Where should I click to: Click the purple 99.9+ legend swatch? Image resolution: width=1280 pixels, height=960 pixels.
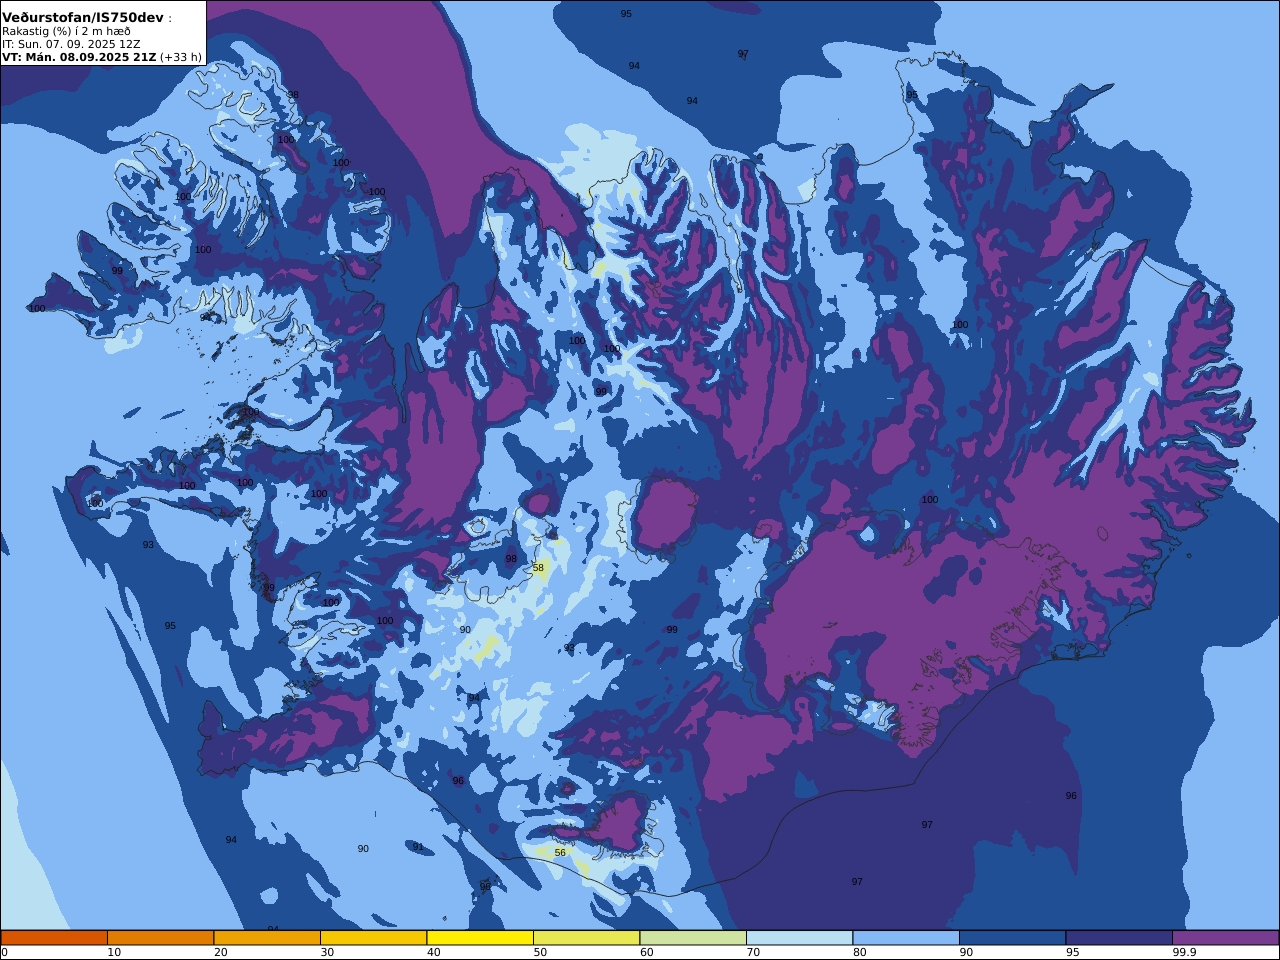coord(1225,938)
